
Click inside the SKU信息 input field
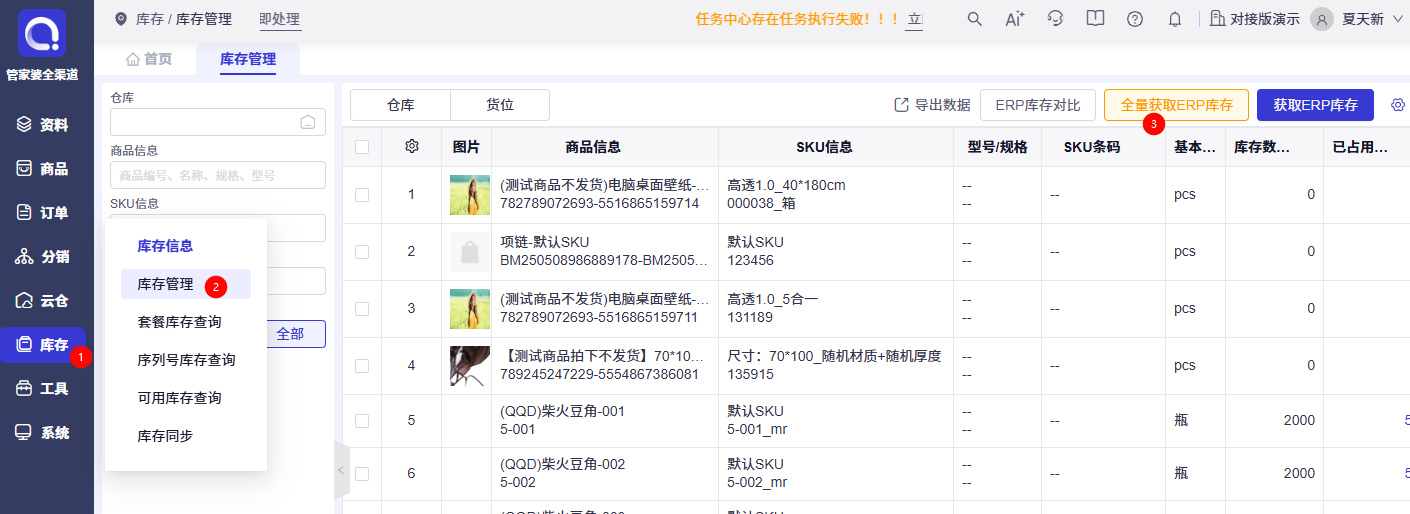(218, 228)
